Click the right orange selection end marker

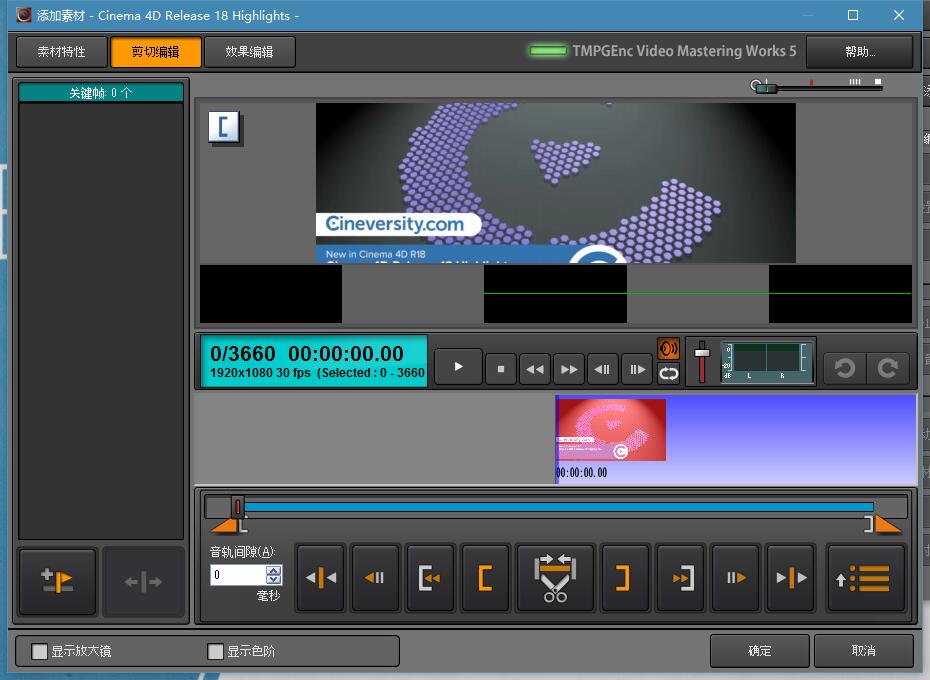(887, 525)
